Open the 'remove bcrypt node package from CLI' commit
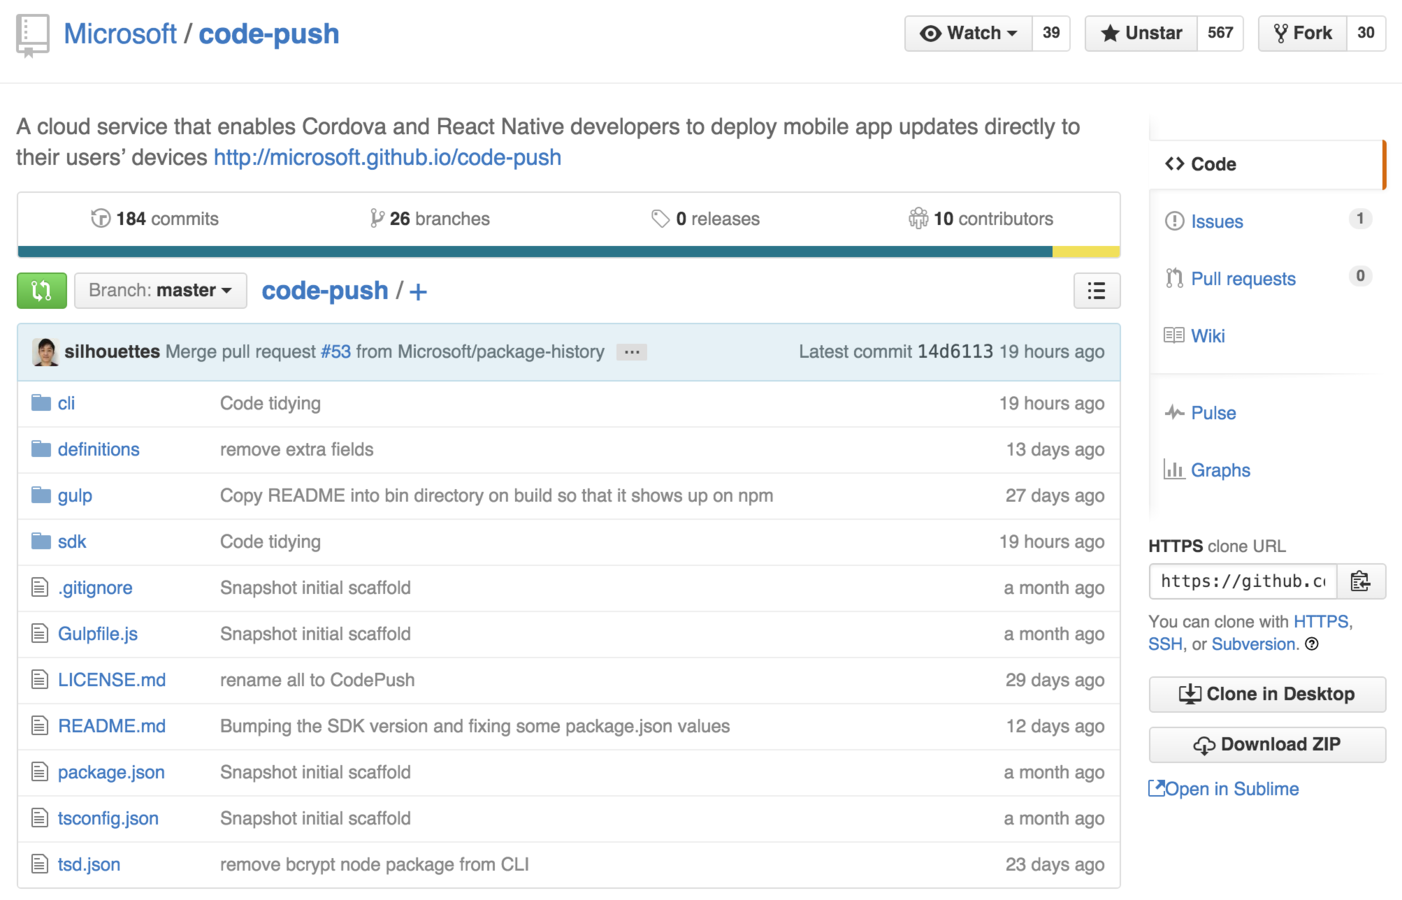 pos(374,865)
